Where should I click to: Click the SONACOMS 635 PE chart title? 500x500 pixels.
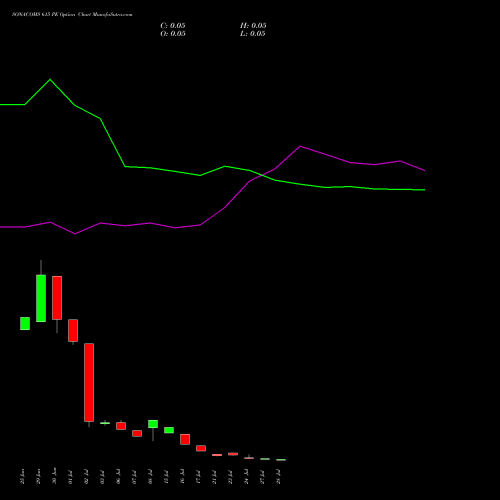(72, 15)
